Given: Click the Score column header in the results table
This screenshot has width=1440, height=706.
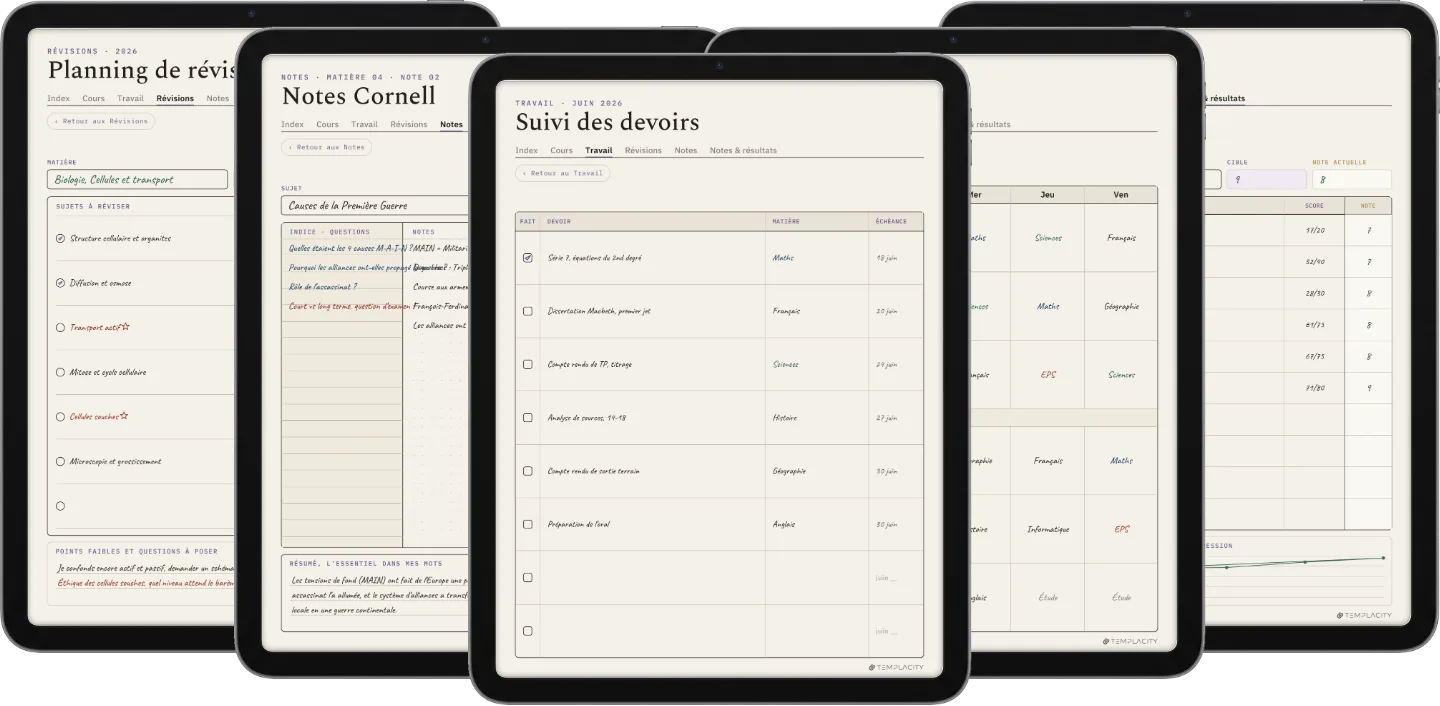Looking at the screenshot, I should point(1314,206).
